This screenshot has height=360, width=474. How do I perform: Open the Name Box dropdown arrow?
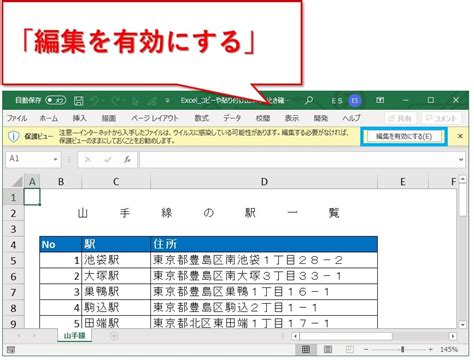tap(56, 159)
